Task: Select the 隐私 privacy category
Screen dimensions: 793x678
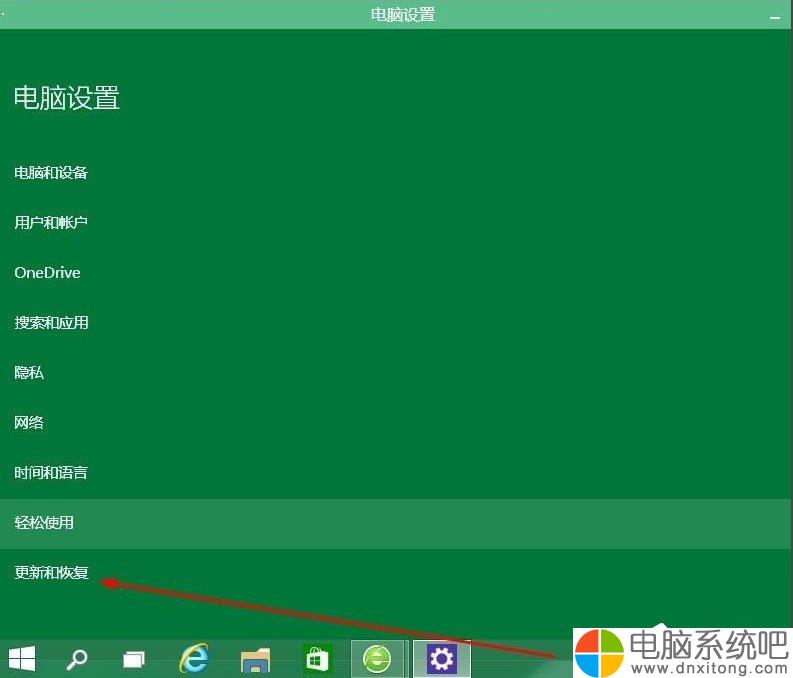Action: [29, 373]
